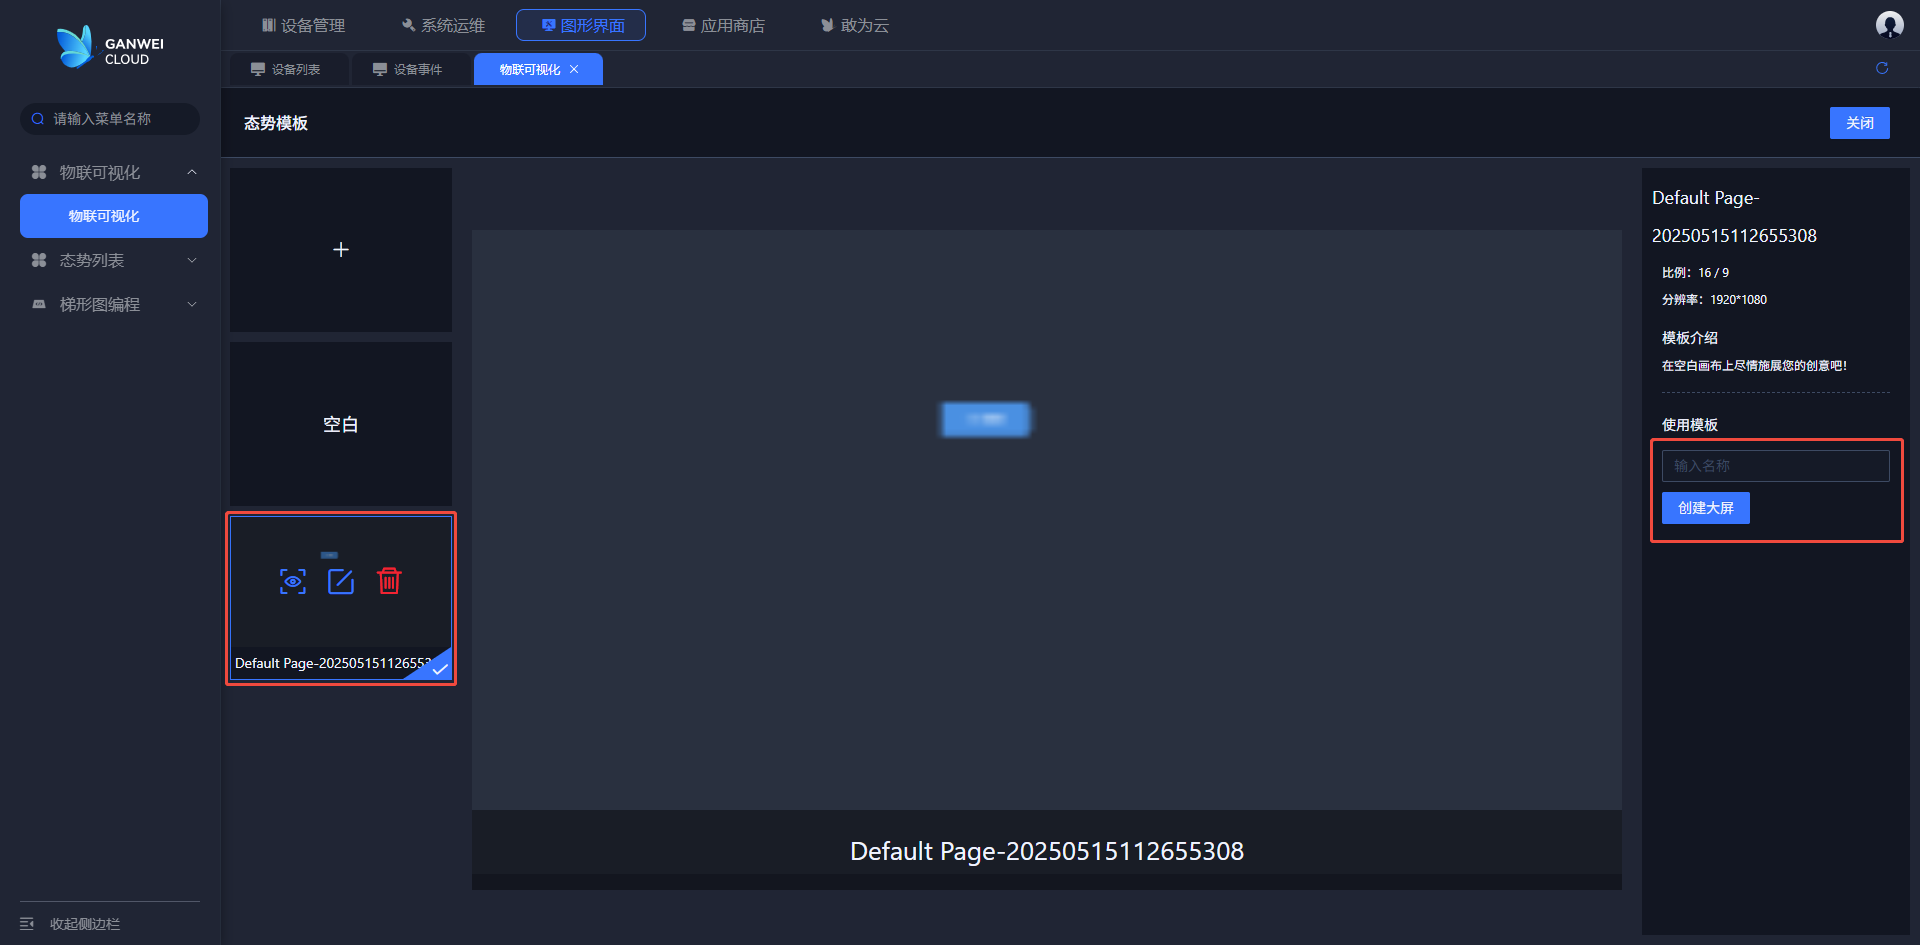Switch to the 设备事件 tab
Image resolution: width=1920 pixels, height=945 pixels.
411,69
